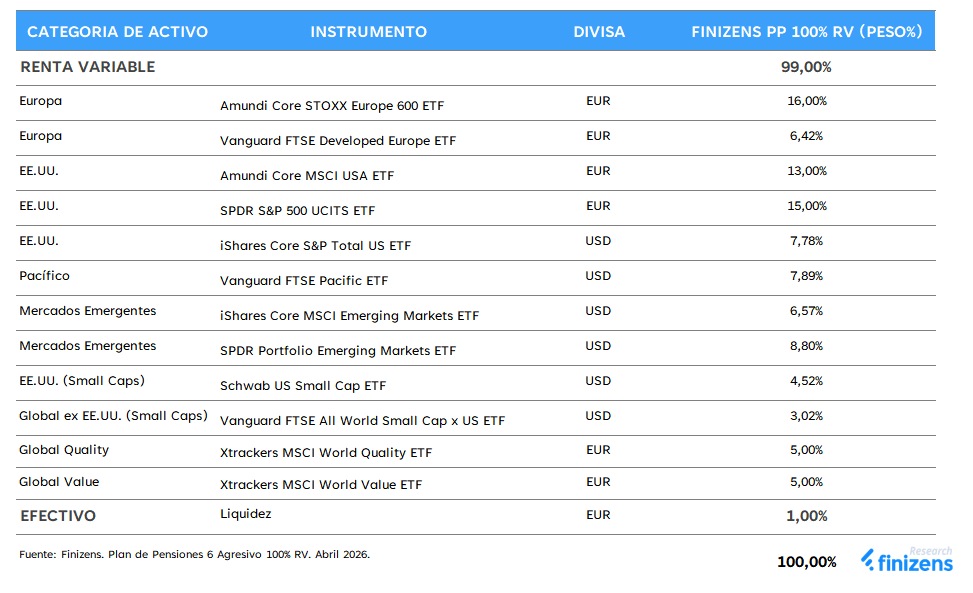Screen dimensions: 973x593
Task: Click the 3,02% weight cell
Action: coord(806,416)
